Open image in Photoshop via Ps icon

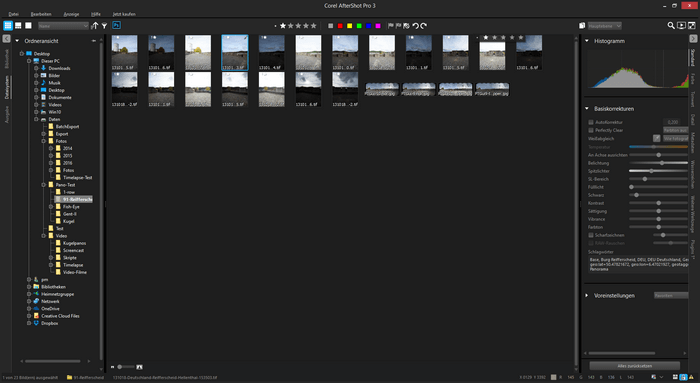pyautogui.click(x=117, y=25)
